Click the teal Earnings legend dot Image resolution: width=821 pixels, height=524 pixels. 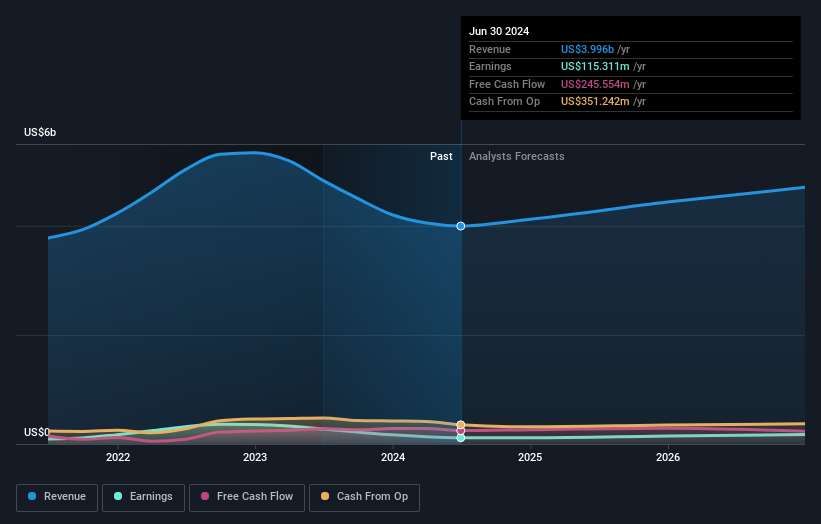[118, 496]
